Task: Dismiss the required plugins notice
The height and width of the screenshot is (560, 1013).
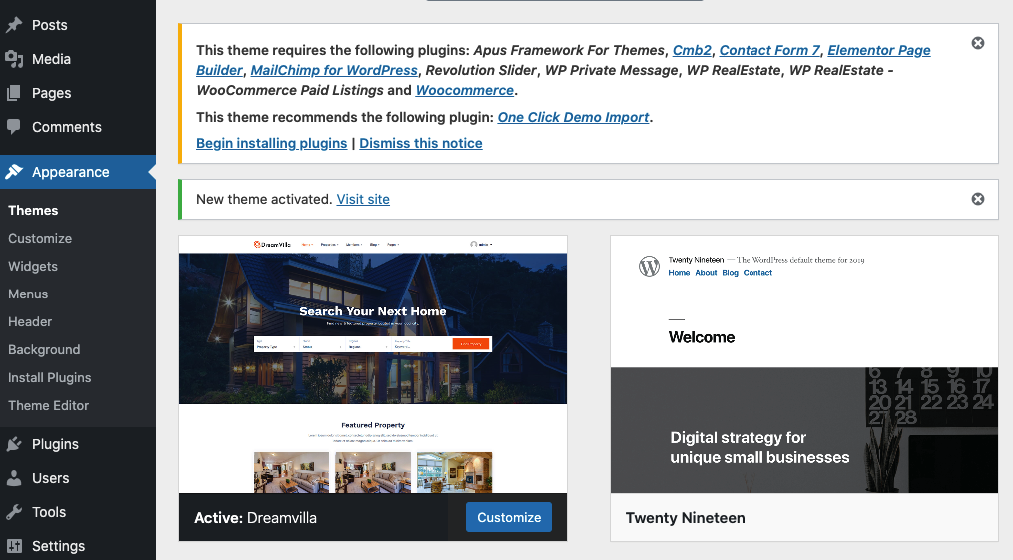Action: [978, 43]
